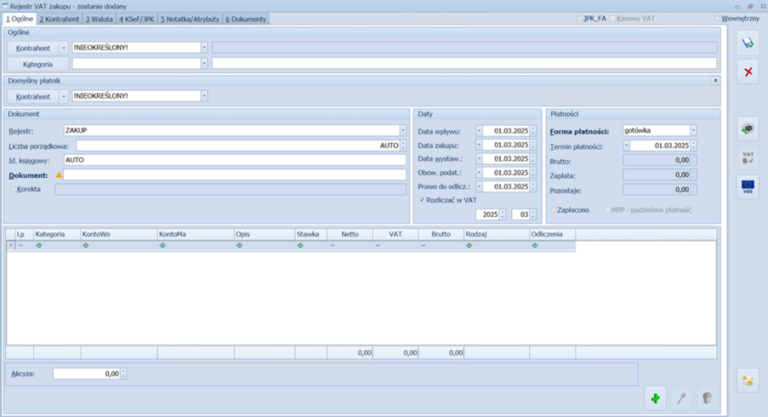Click the VAT verification status icon
This screenshot has height=417, width=768.
(745, 157)
